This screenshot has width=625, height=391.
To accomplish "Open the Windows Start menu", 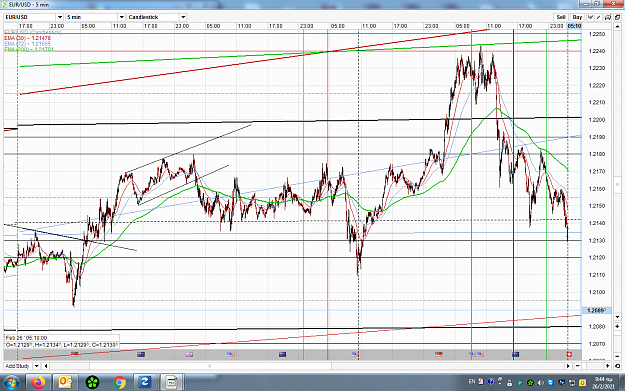I will coord(11,383).
